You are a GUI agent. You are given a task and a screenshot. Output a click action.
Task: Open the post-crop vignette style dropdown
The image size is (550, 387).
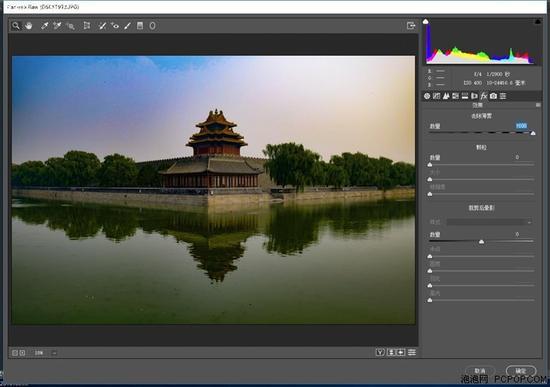(490, 222)
